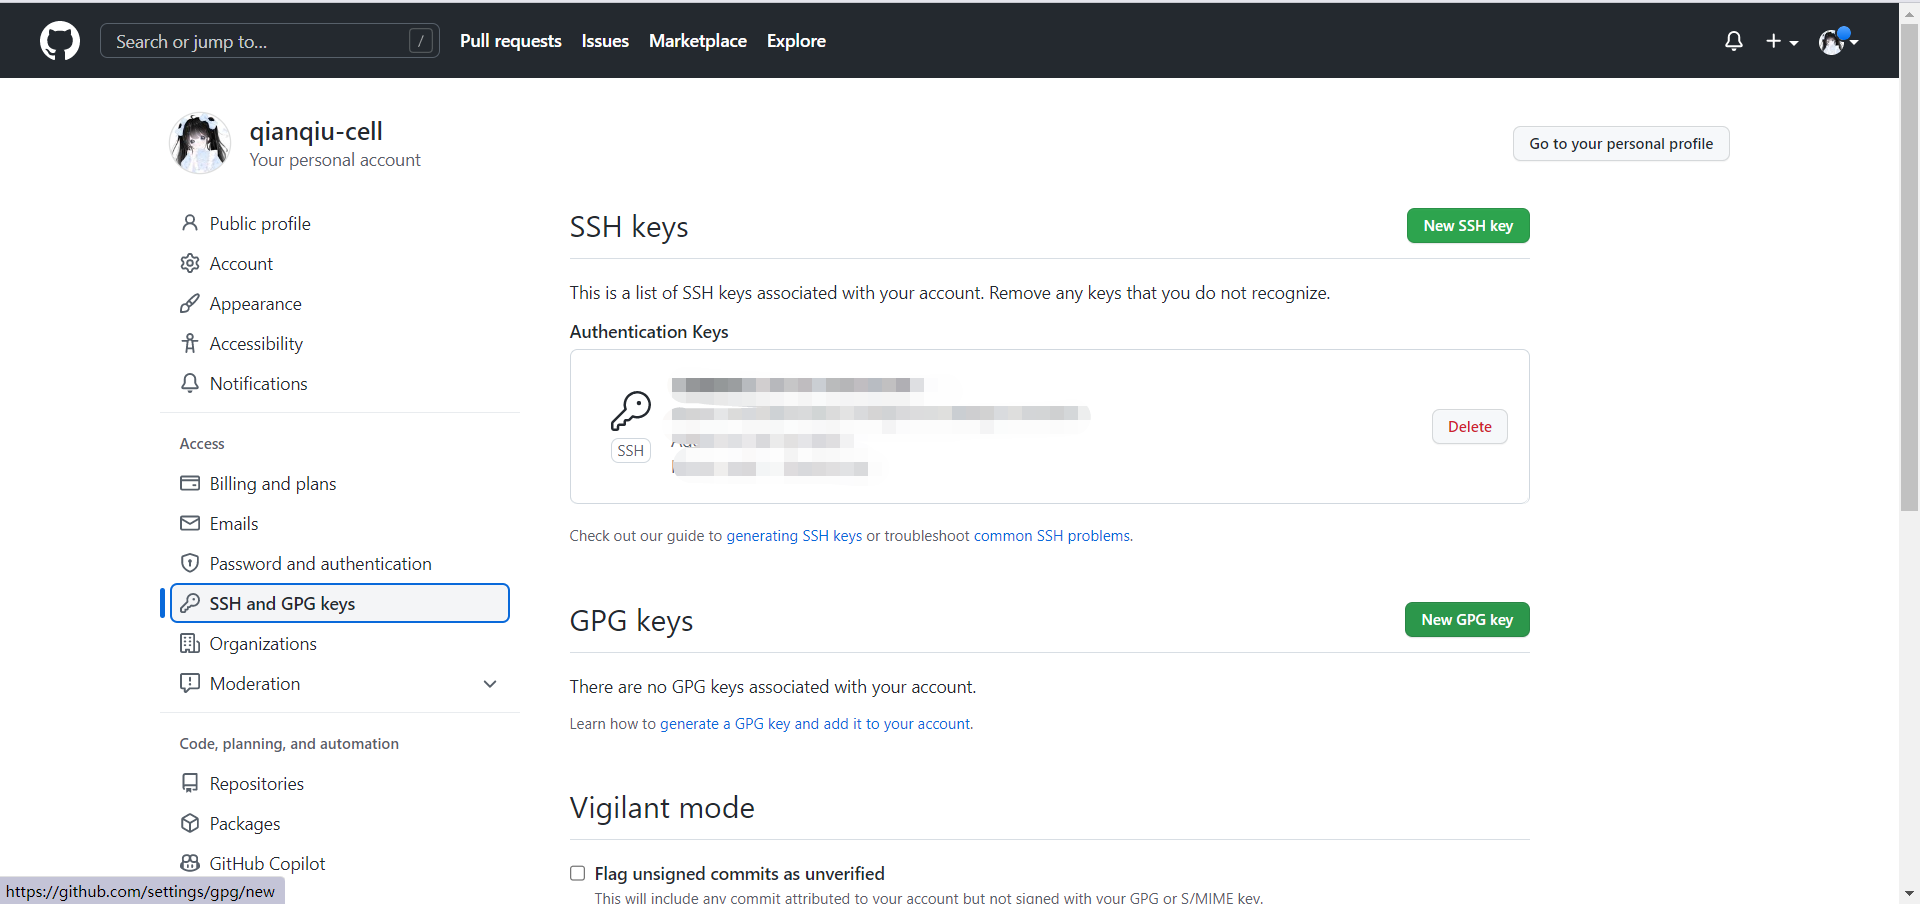1920x904 pixels.
Task: Open the generating SSH keys guide link
Action: [x=793, y=536]
